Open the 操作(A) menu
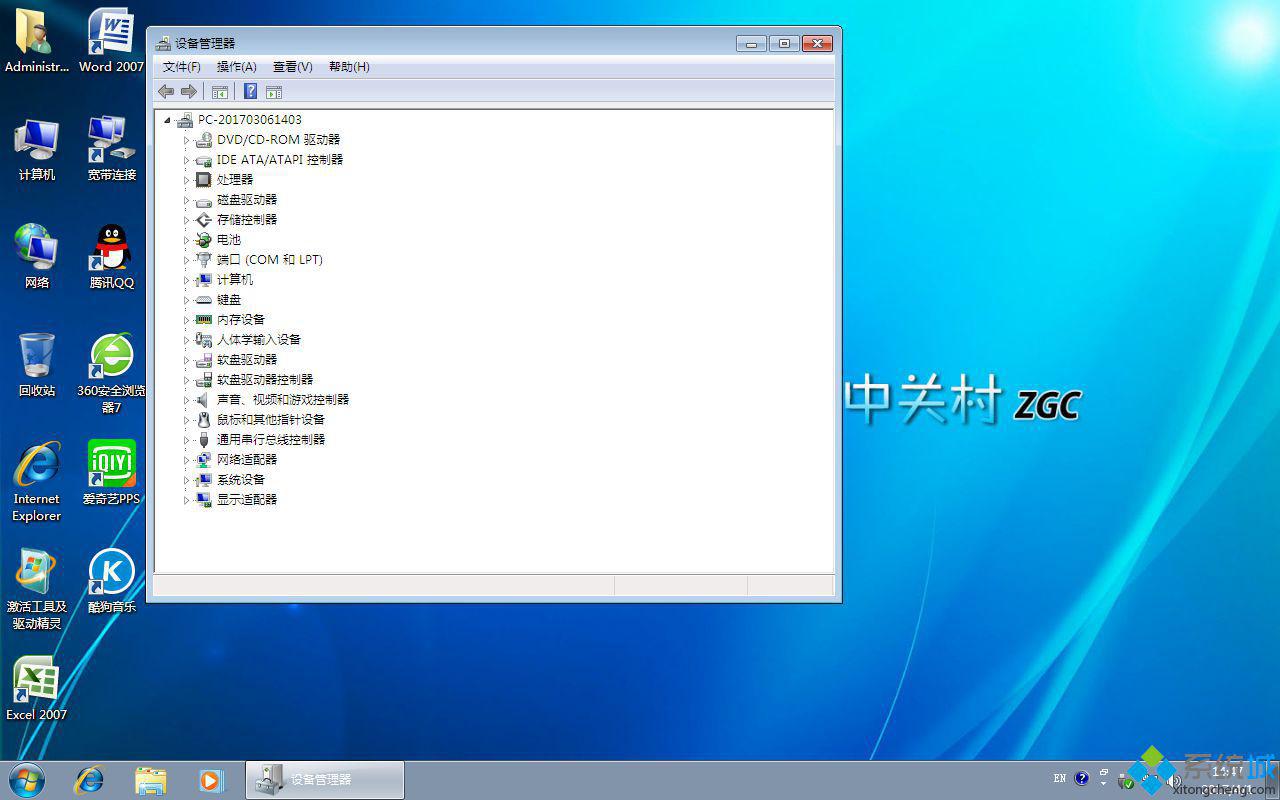1280x800 pixels. coord(237,67)
